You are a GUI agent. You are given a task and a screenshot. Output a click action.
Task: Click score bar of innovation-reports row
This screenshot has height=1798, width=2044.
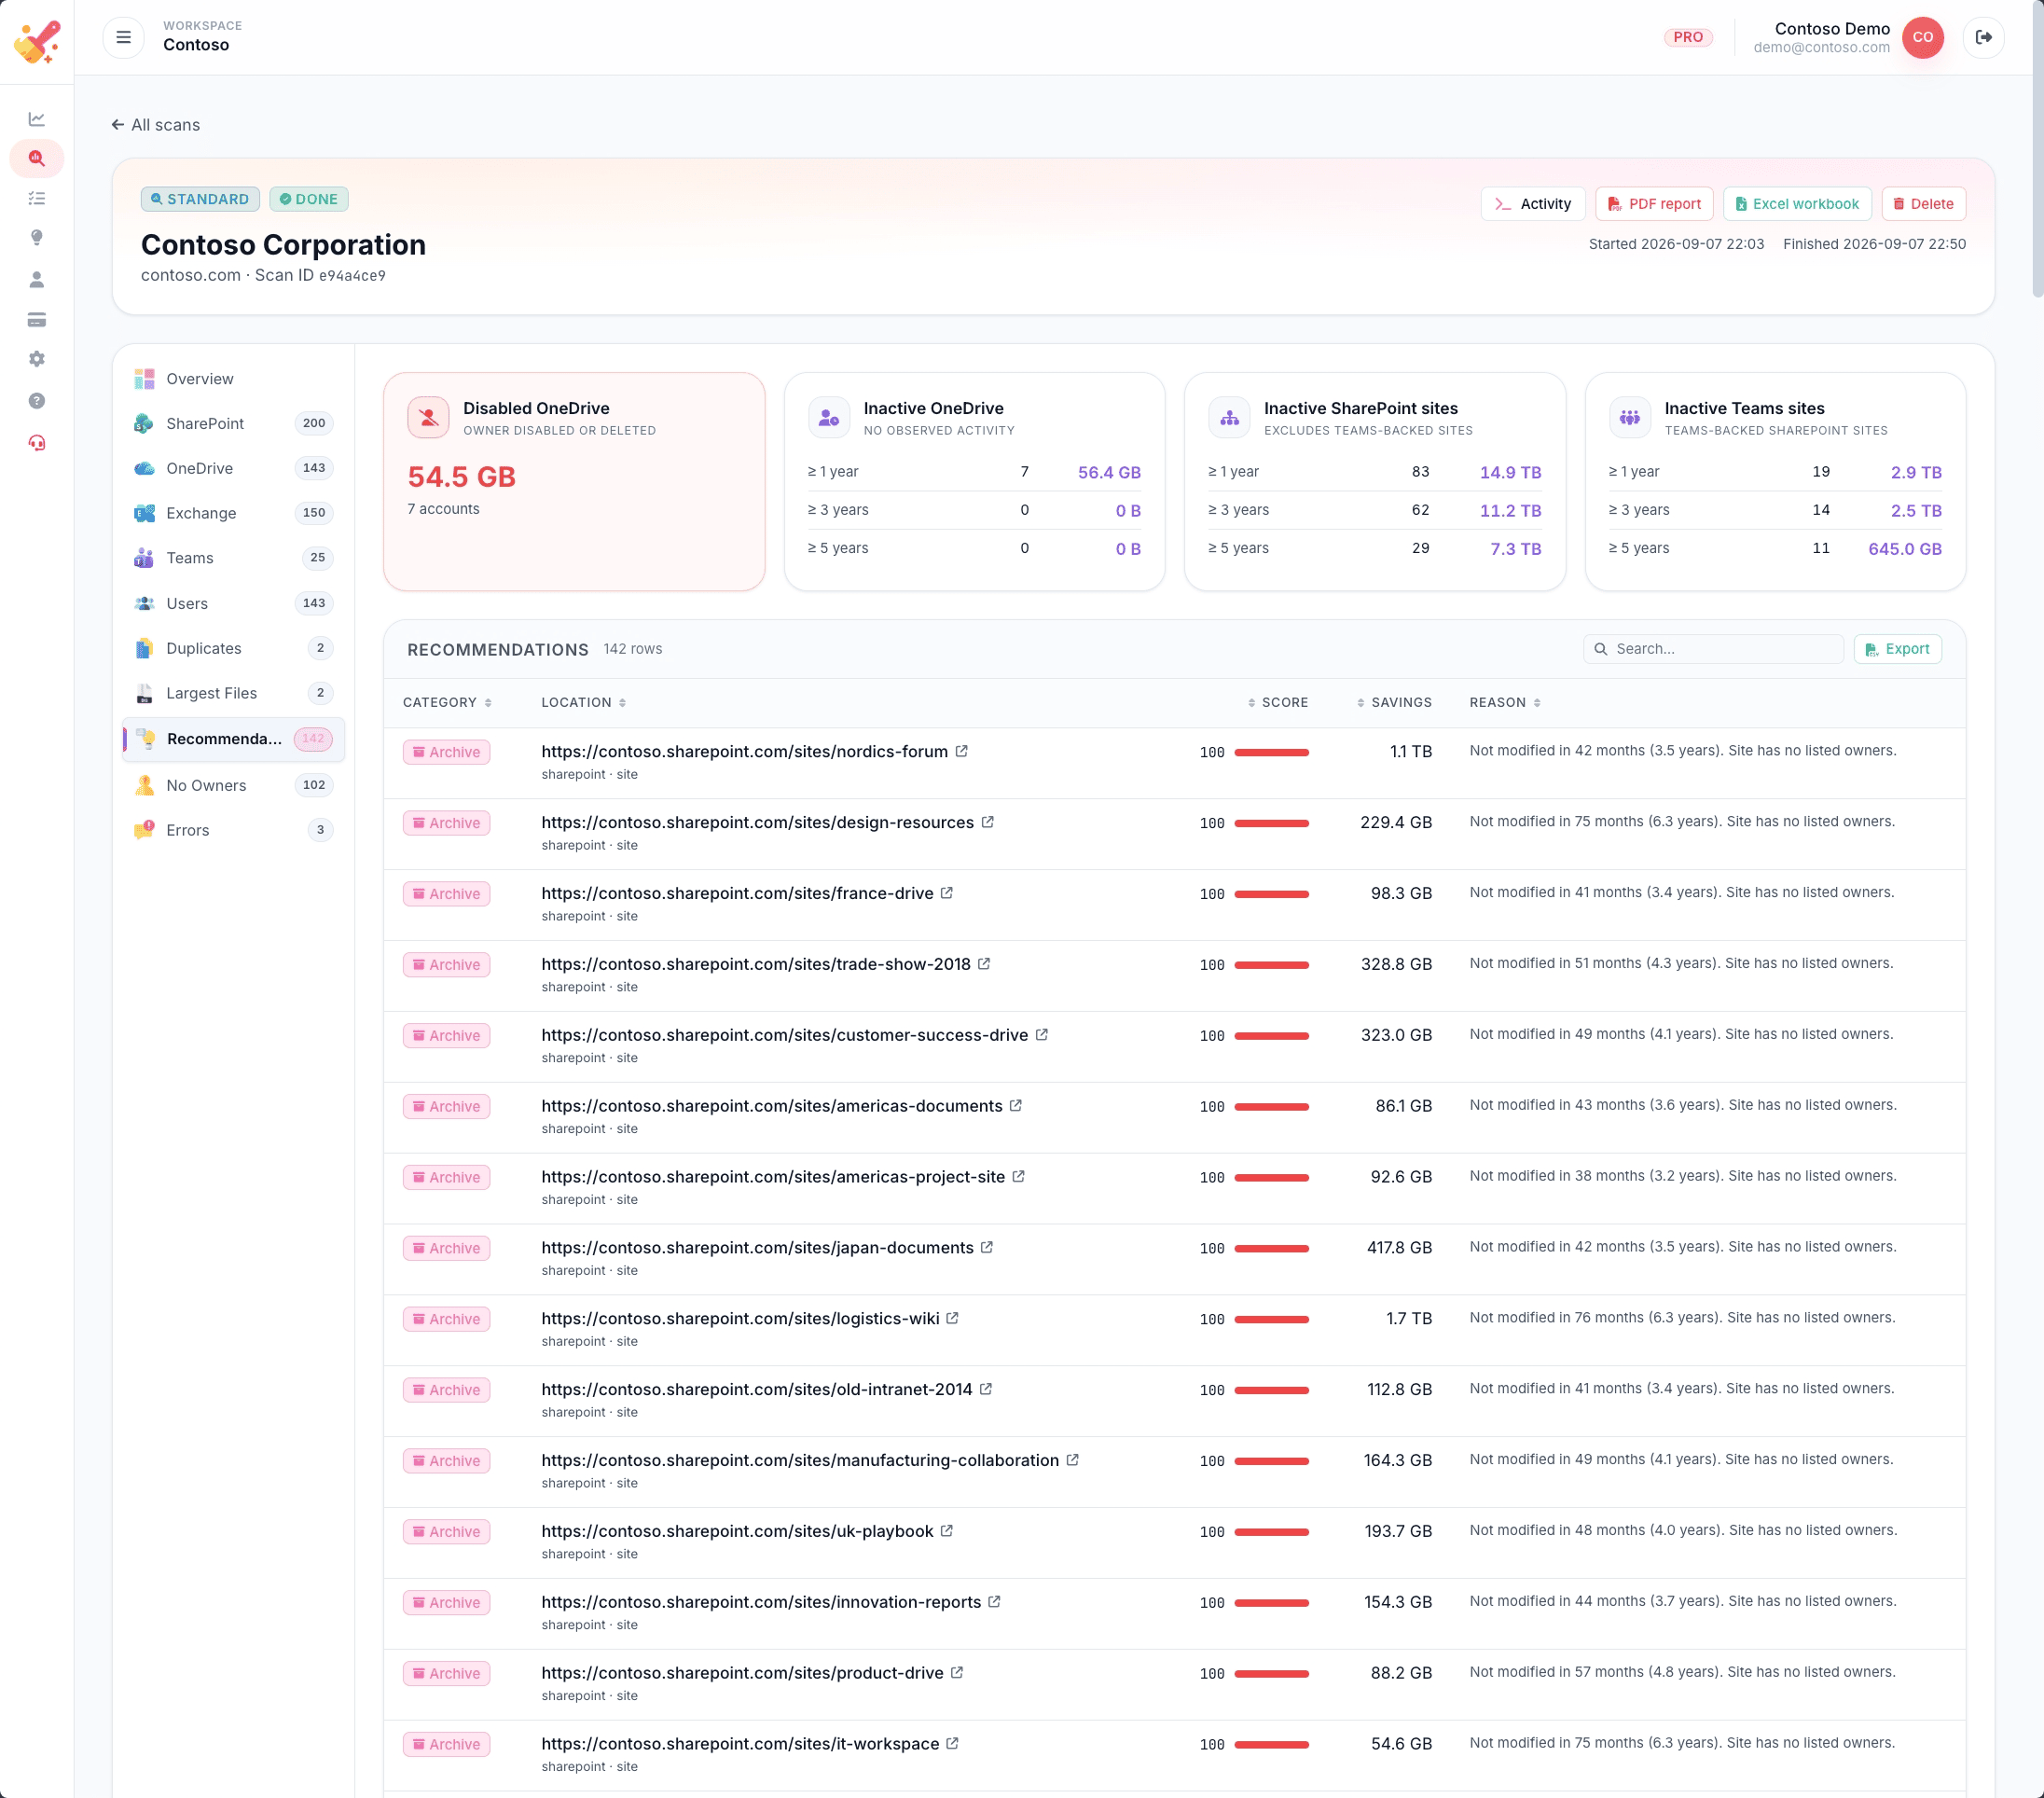[x=1271, y=1603]
